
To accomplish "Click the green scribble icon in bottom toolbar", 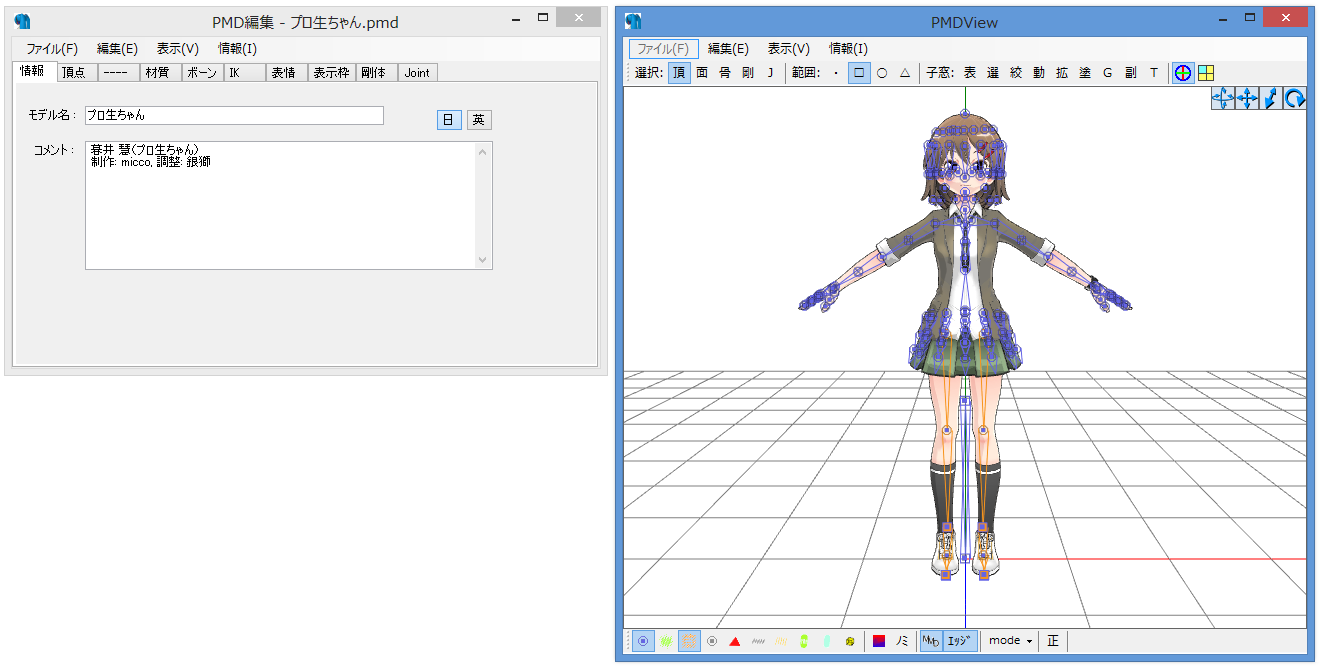I will click(x=666, y=641).
